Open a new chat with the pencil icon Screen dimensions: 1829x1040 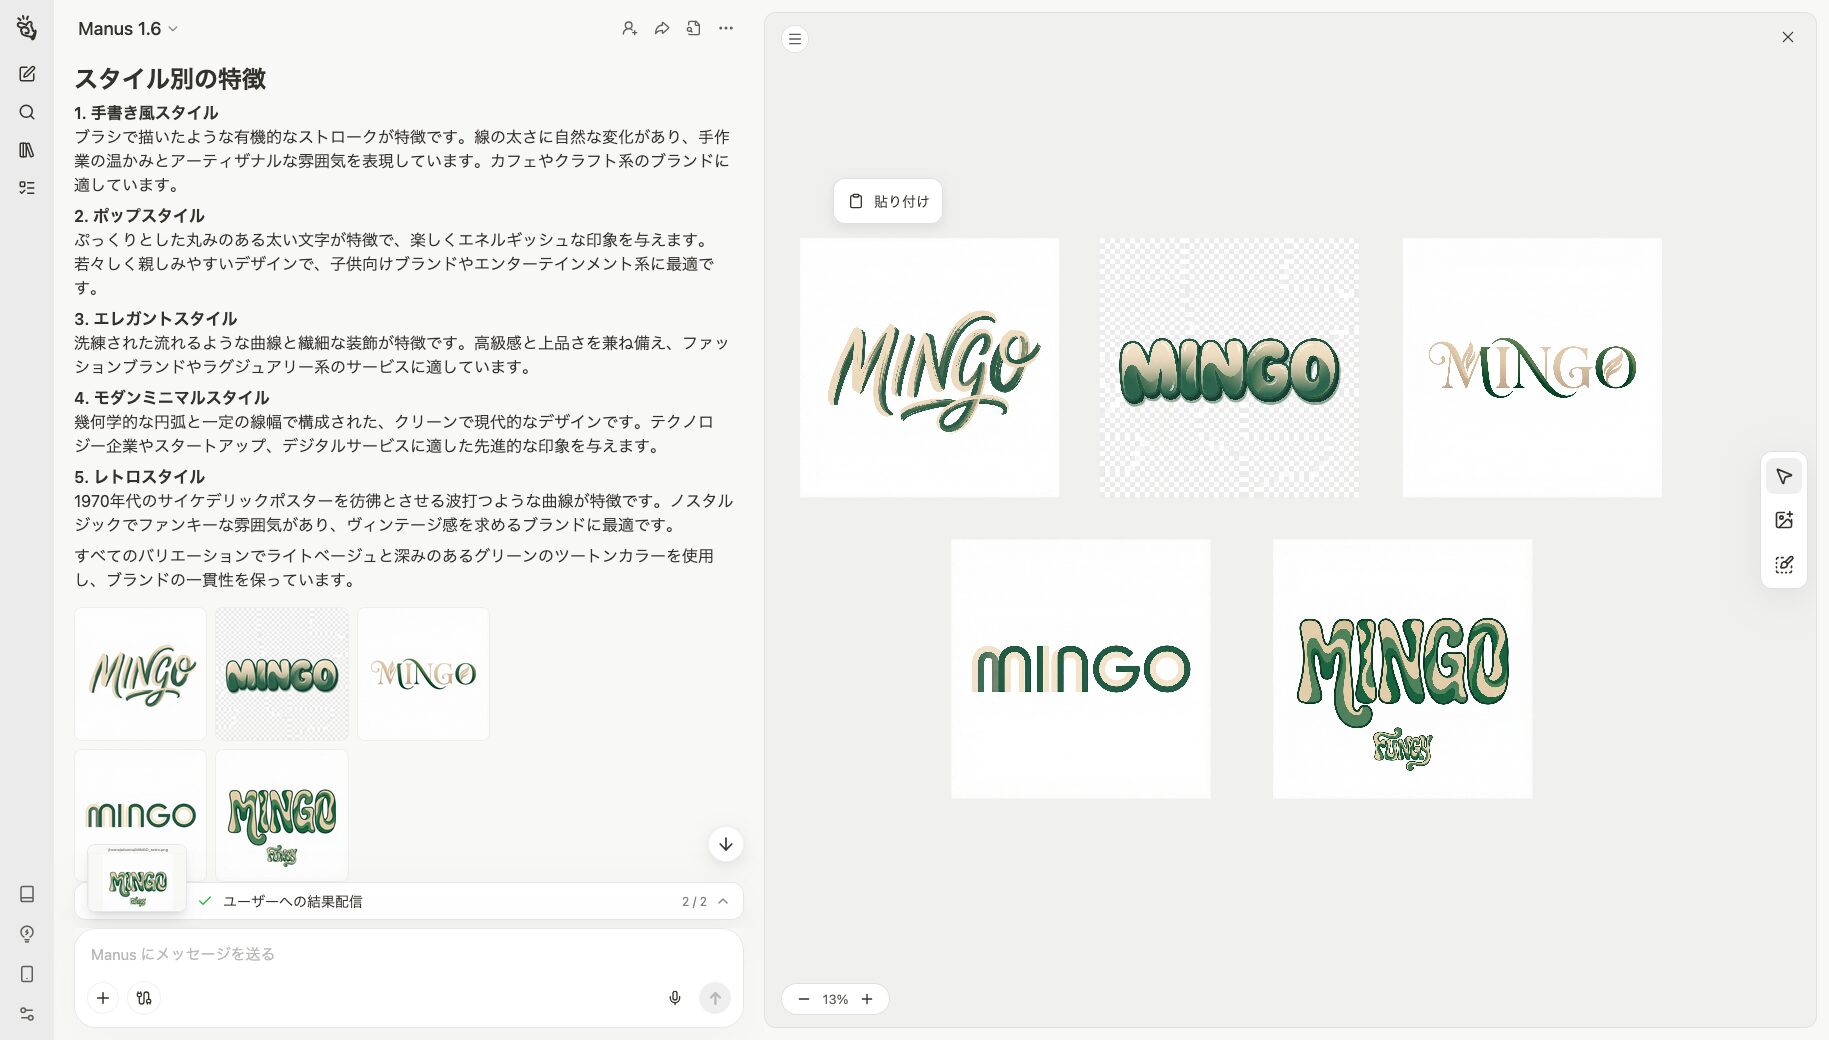(27, 73)
